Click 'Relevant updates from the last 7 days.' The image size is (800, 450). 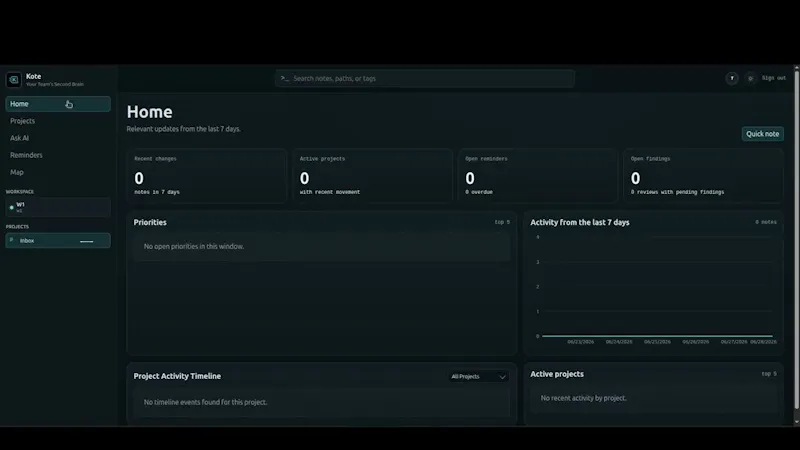184,129
